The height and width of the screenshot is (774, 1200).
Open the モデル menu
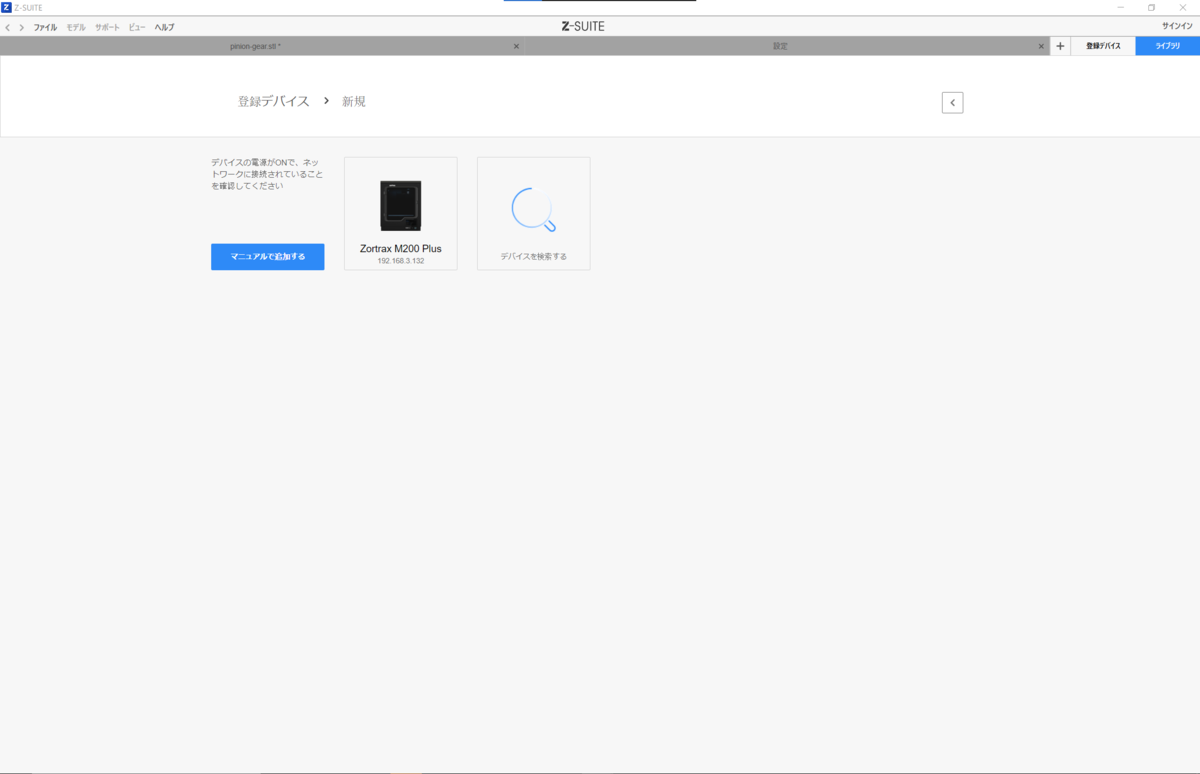pyautogui.click(x=76, y=27)
